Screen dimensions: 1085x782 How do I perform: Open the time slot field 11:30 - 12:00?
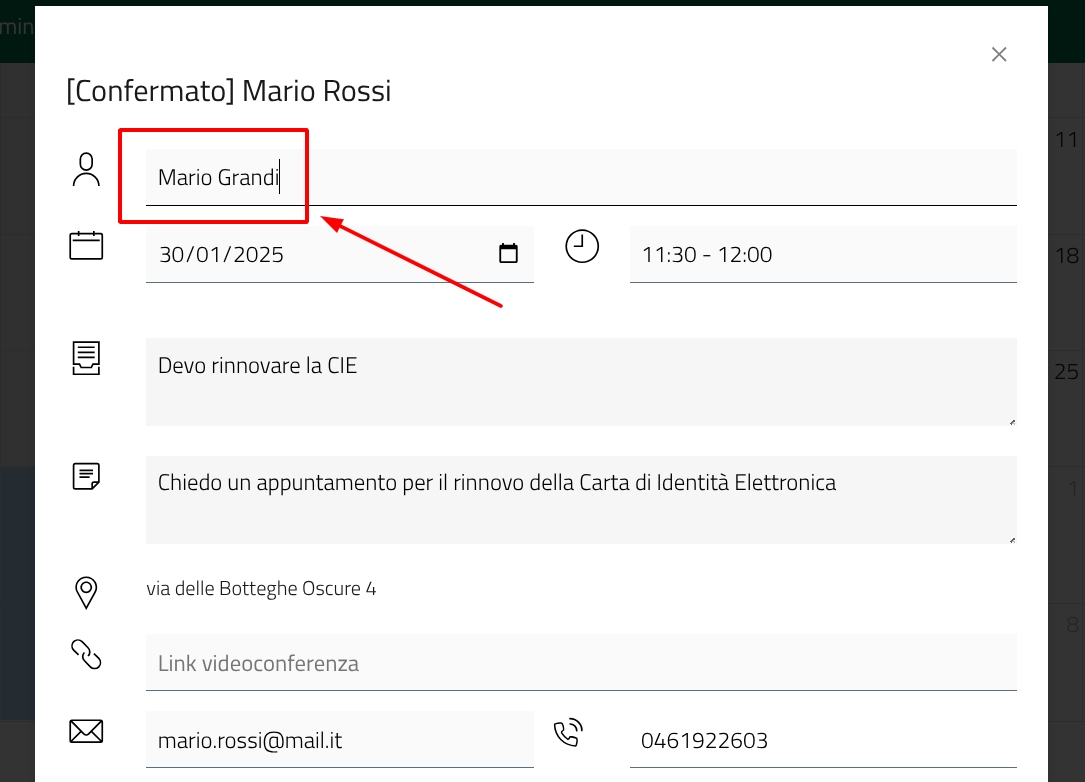point(822,254)
